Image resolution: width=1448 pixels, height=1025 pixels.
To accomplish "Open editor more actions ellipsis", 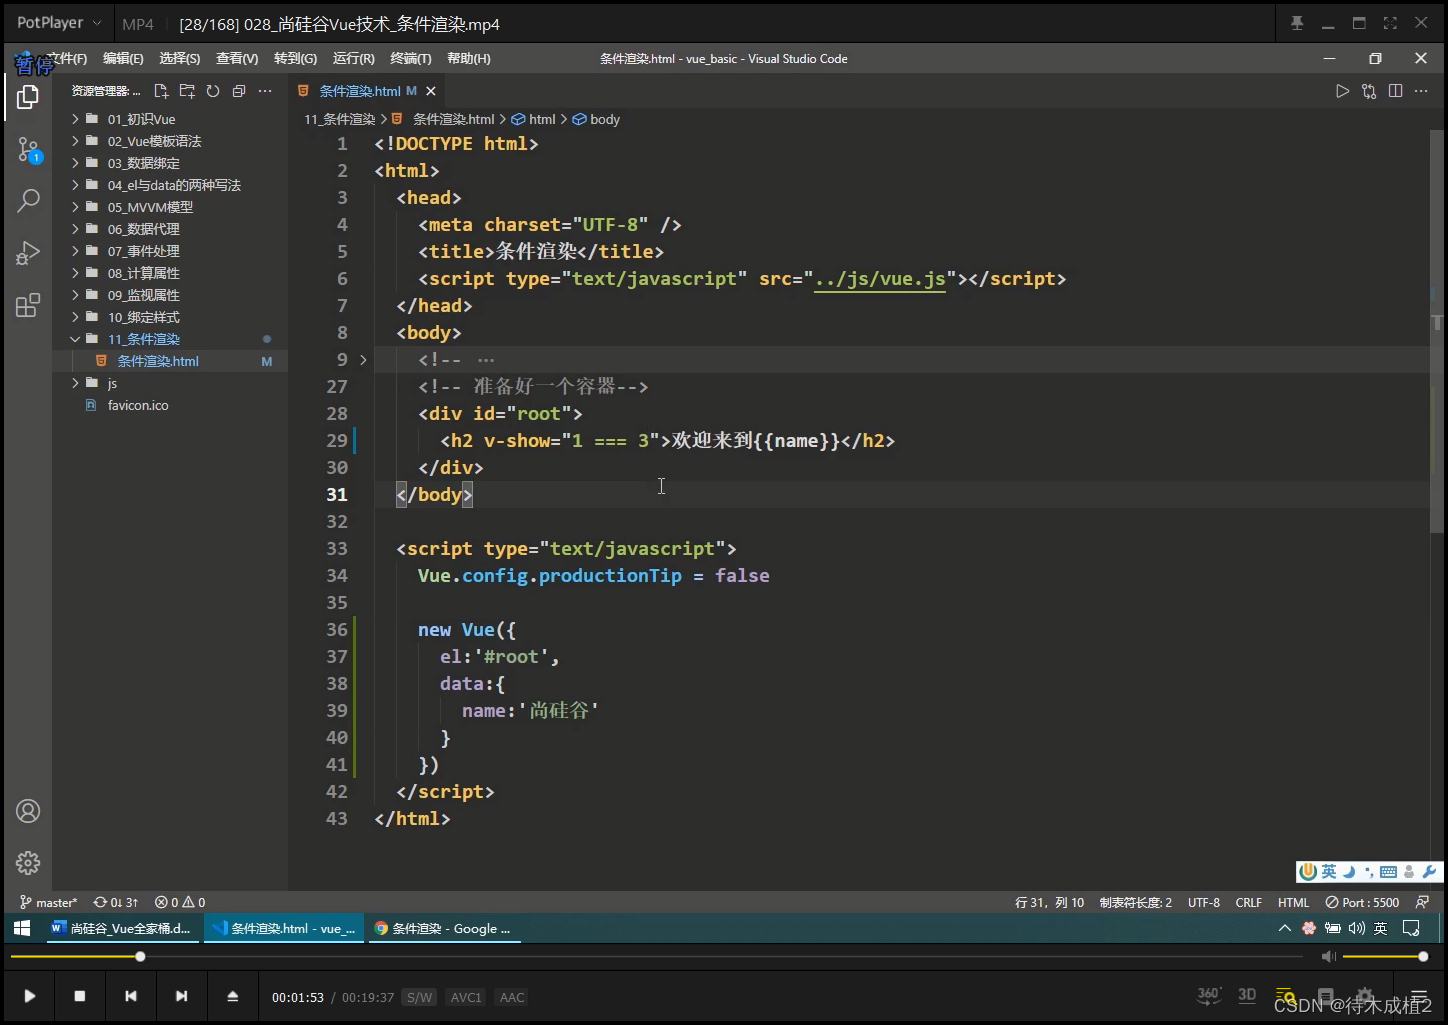I will [1421, 91].
